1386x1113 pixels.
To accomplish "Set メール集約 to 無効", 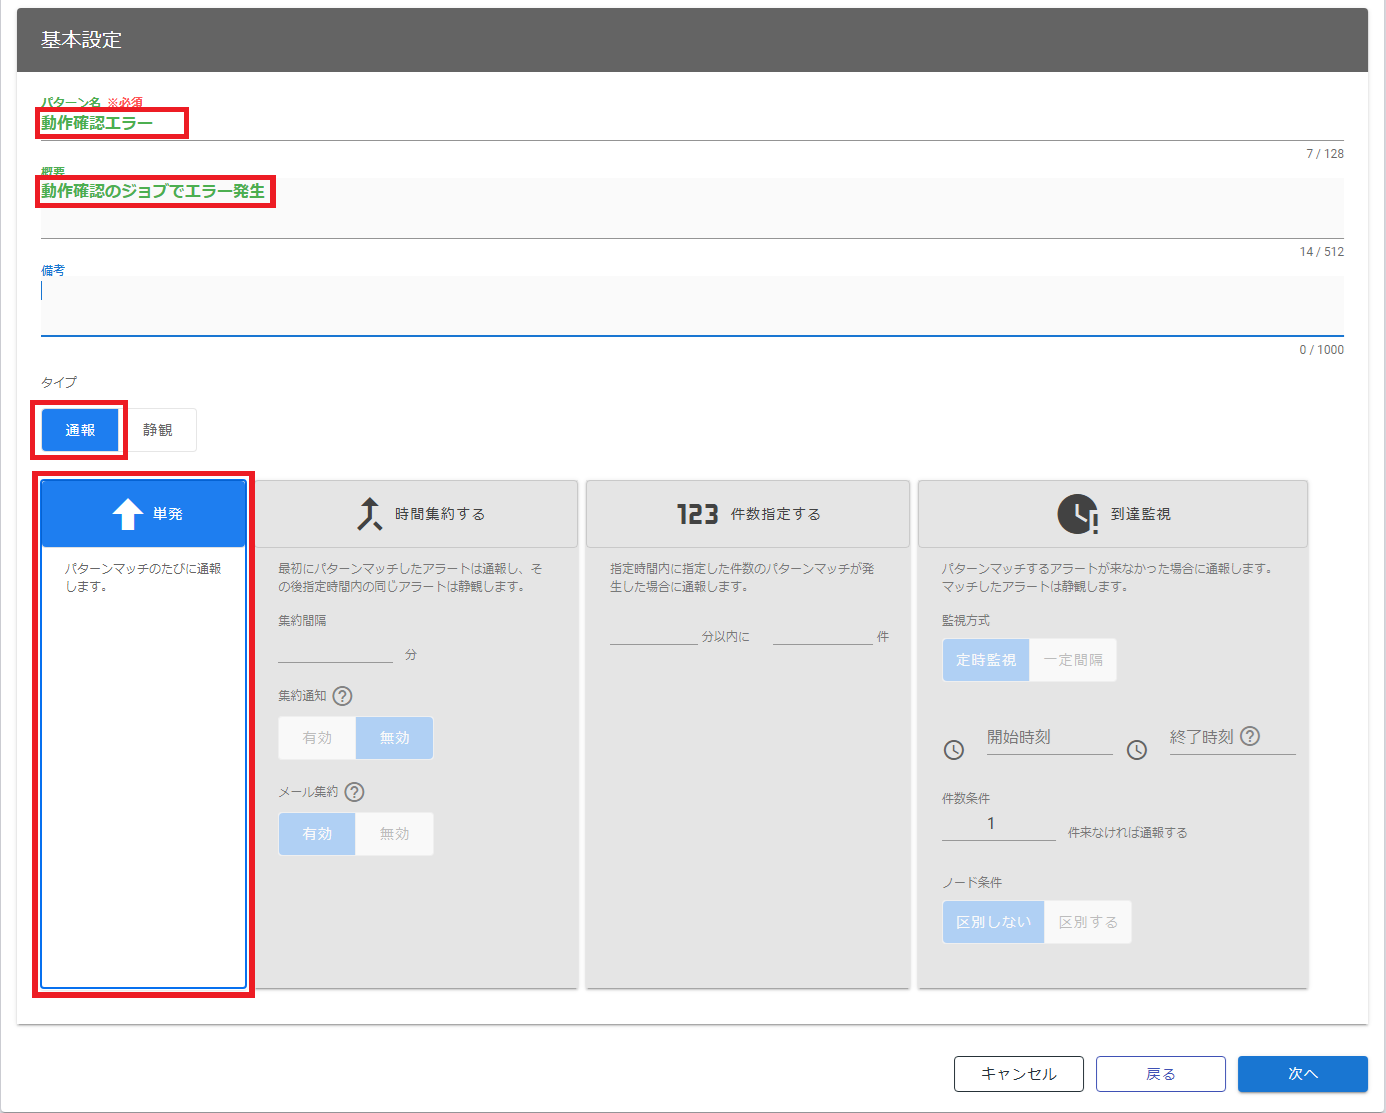I will pyautogui.click(x=395, y=834).
